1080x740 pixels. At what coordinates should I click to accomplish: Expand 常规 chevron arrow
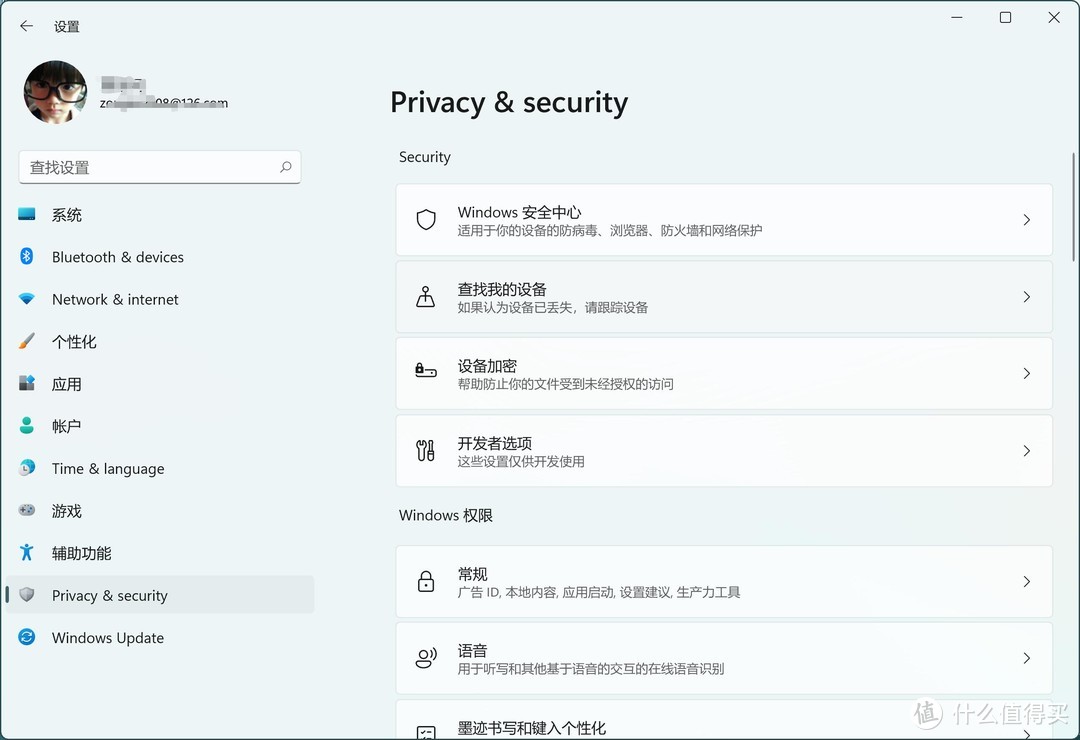(1026, 582)
